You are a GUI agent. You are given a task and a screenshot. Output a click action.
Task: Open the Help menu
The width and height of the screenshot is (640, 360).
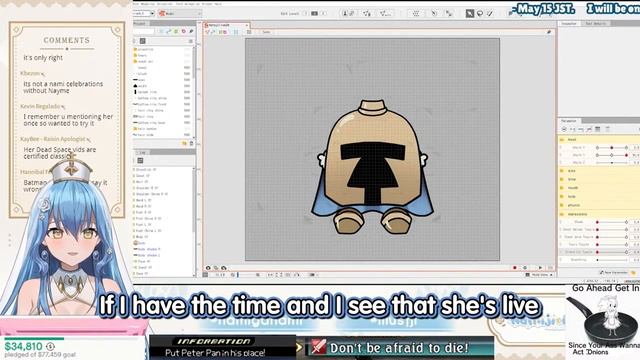pyautogui.click(x=218, y=4)
